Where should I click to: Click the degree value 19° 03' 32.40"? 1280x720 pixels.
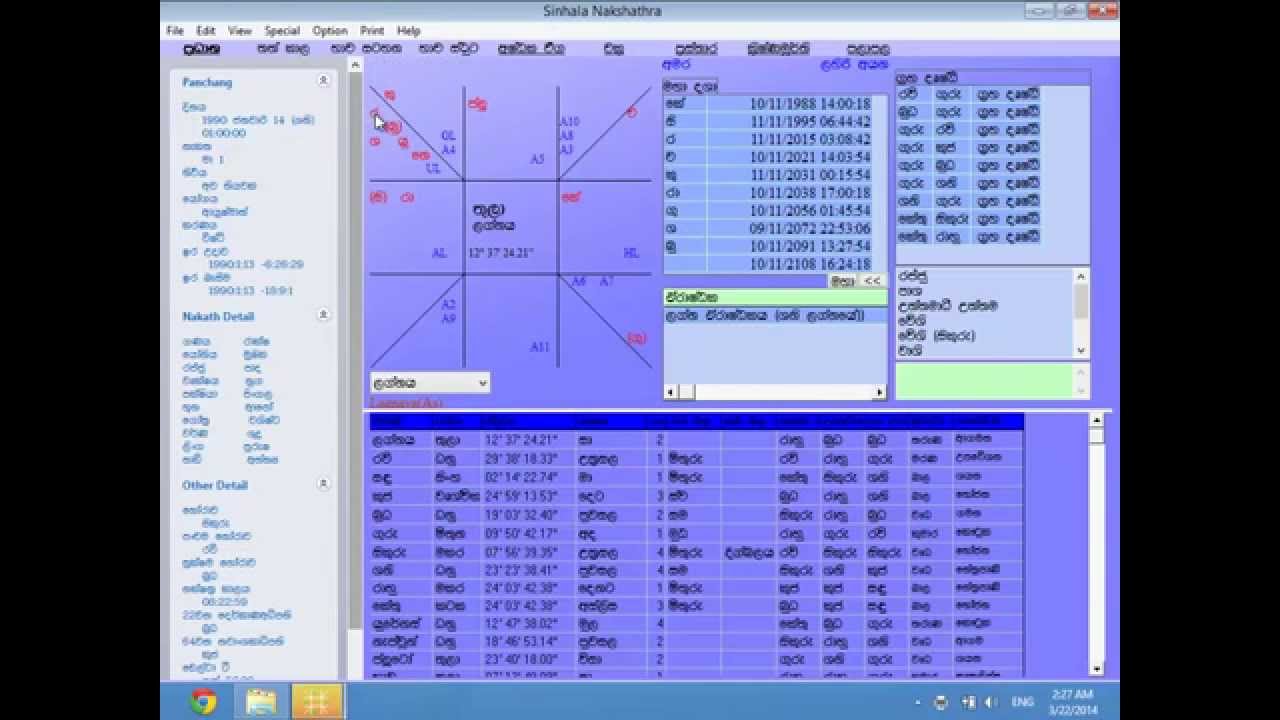[x=520, y=514]
